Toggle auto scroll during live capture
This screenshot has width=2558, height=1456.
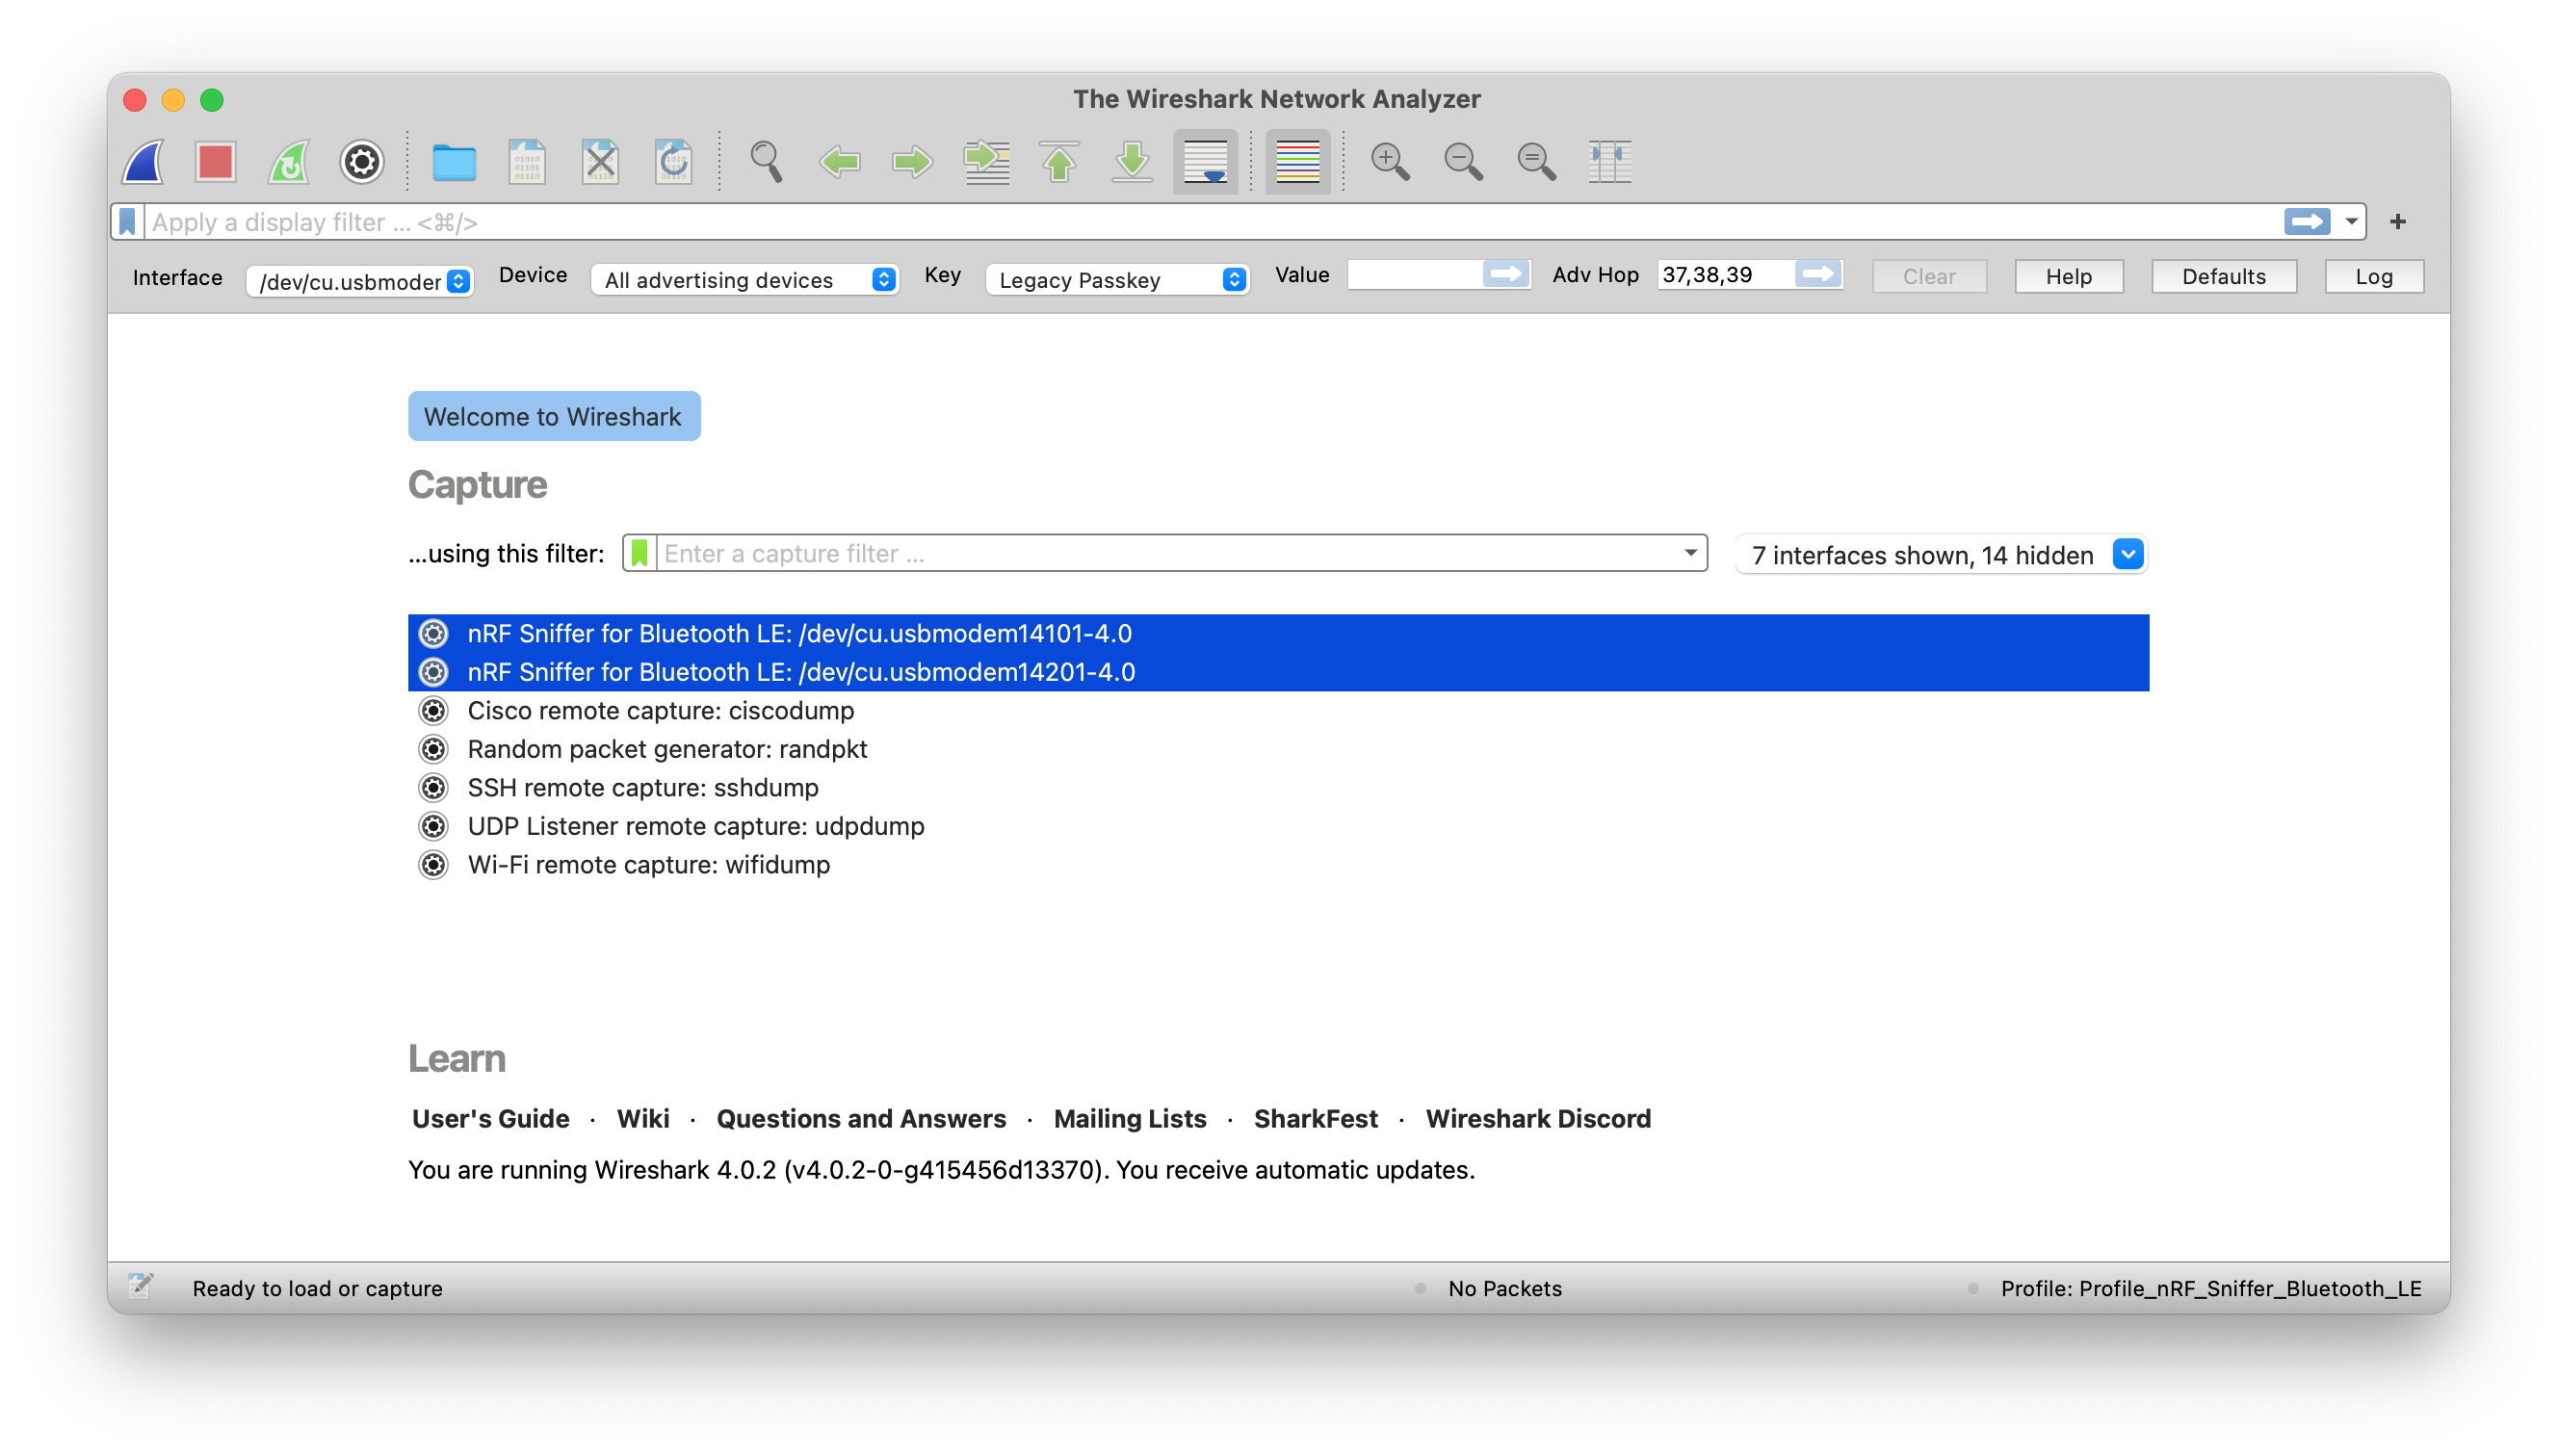click(x=1205, y=161)
